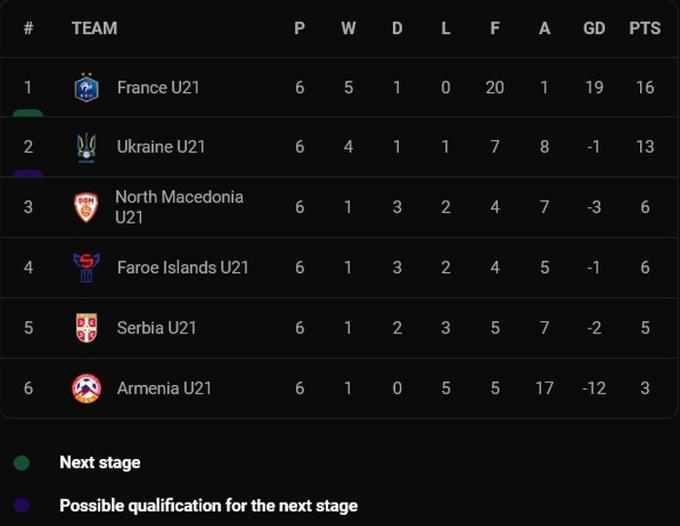Click the purple Possible qualification legend dot
Screen dimensions: 680x526
21,506
